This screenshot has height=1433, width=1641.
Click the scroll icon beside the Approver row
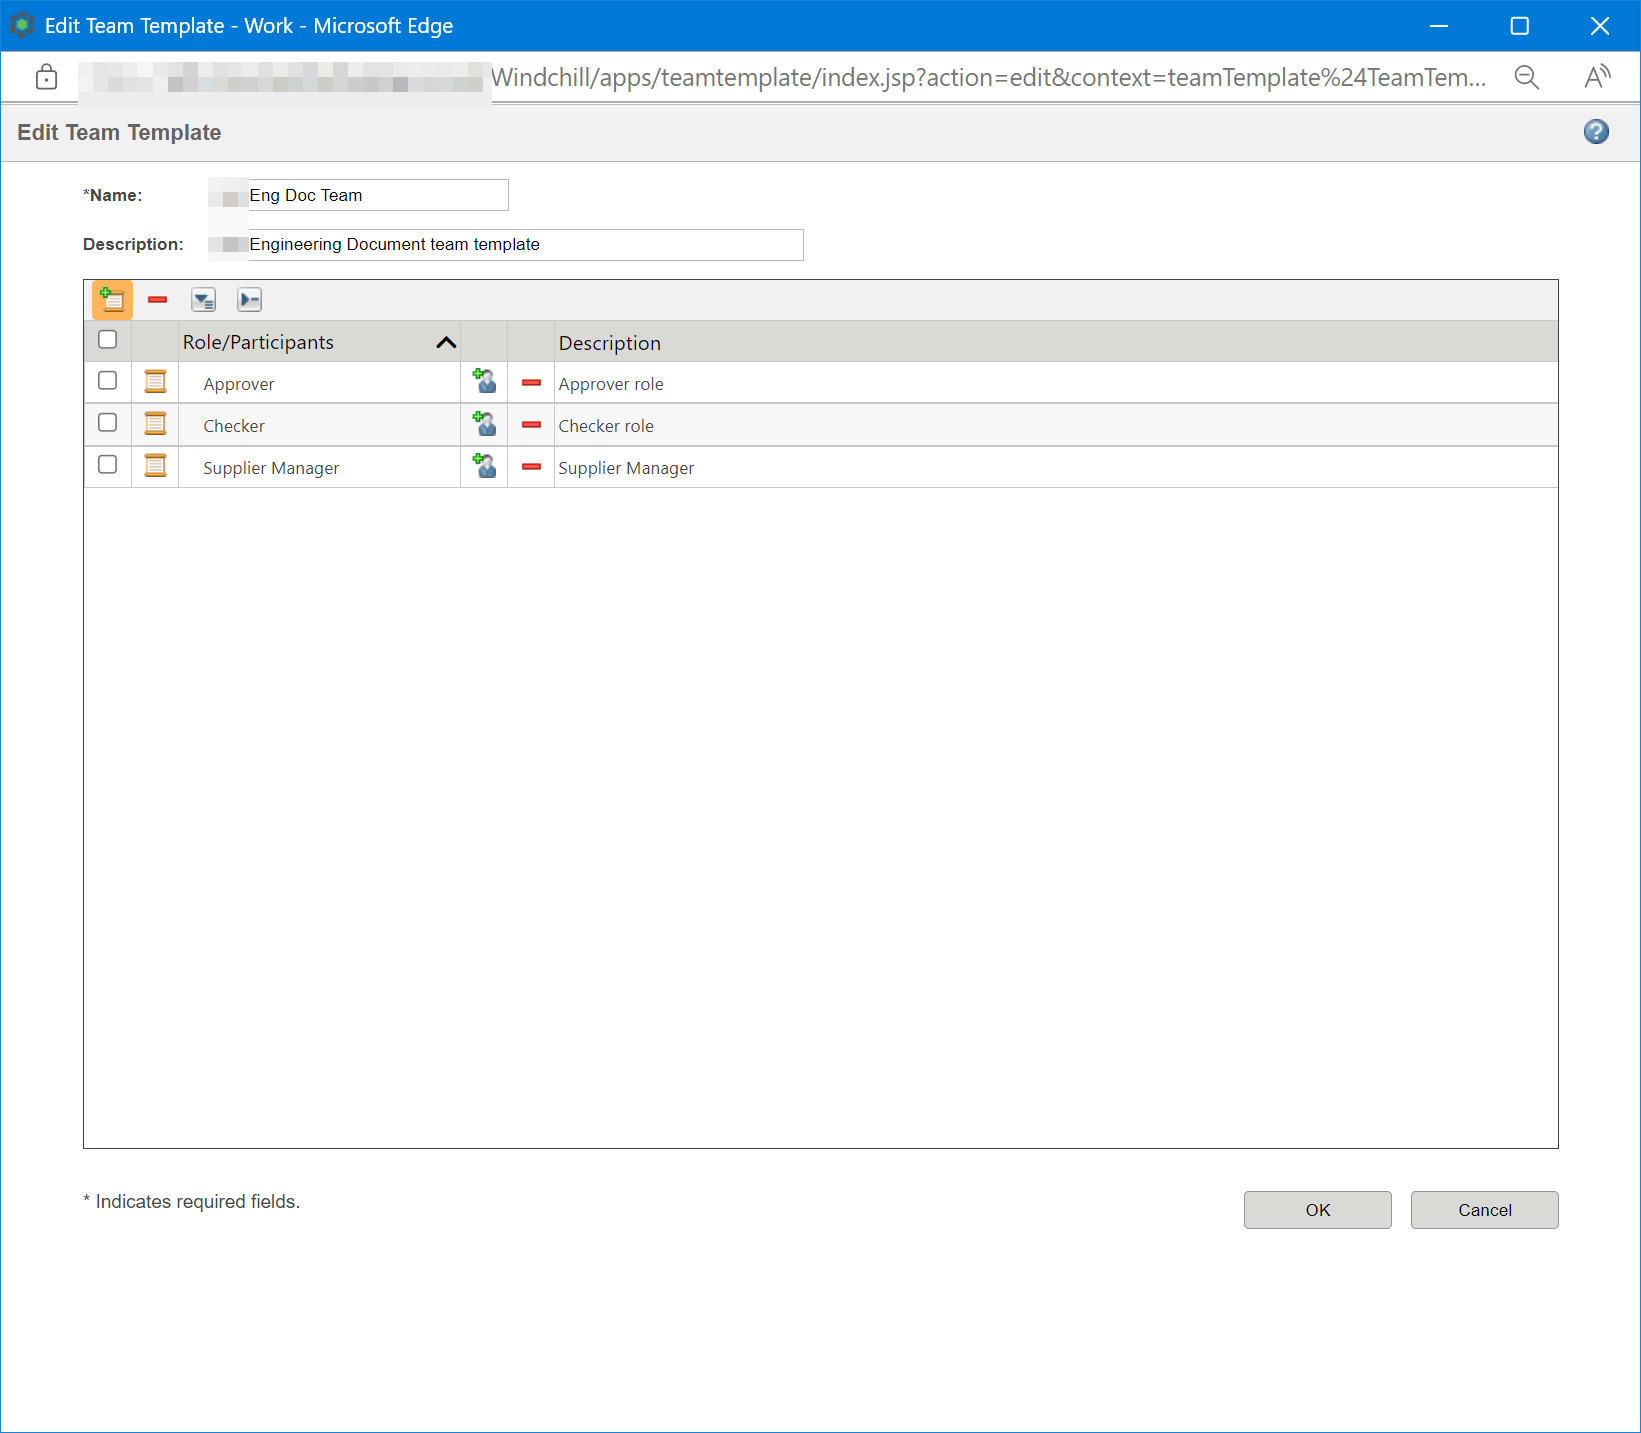[155, 381]
